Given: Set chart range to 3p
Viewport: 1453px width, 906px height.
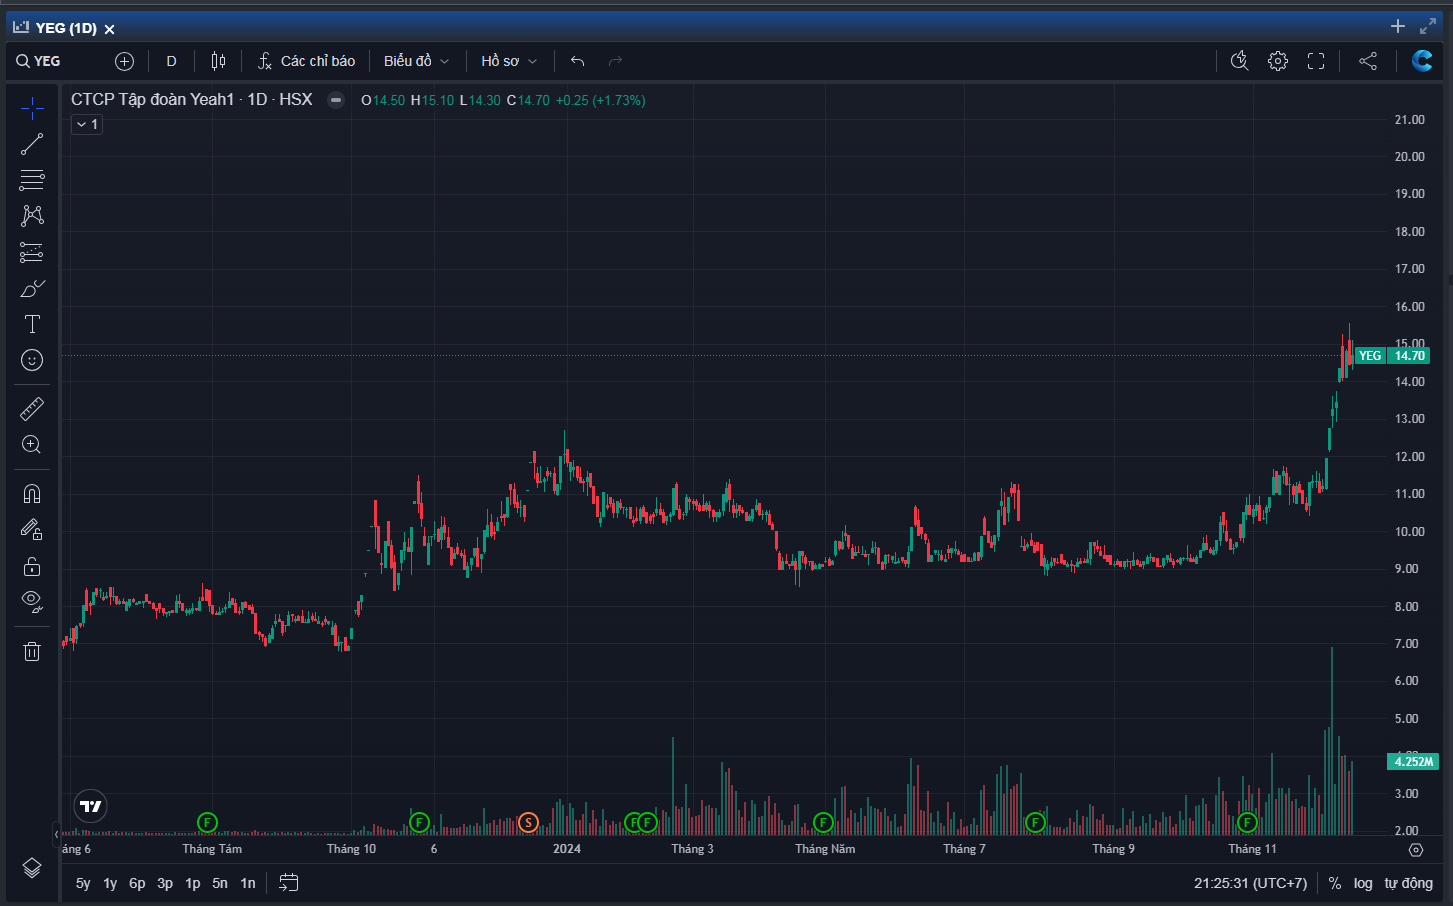Looking at the screenshot, I should 165,883.
